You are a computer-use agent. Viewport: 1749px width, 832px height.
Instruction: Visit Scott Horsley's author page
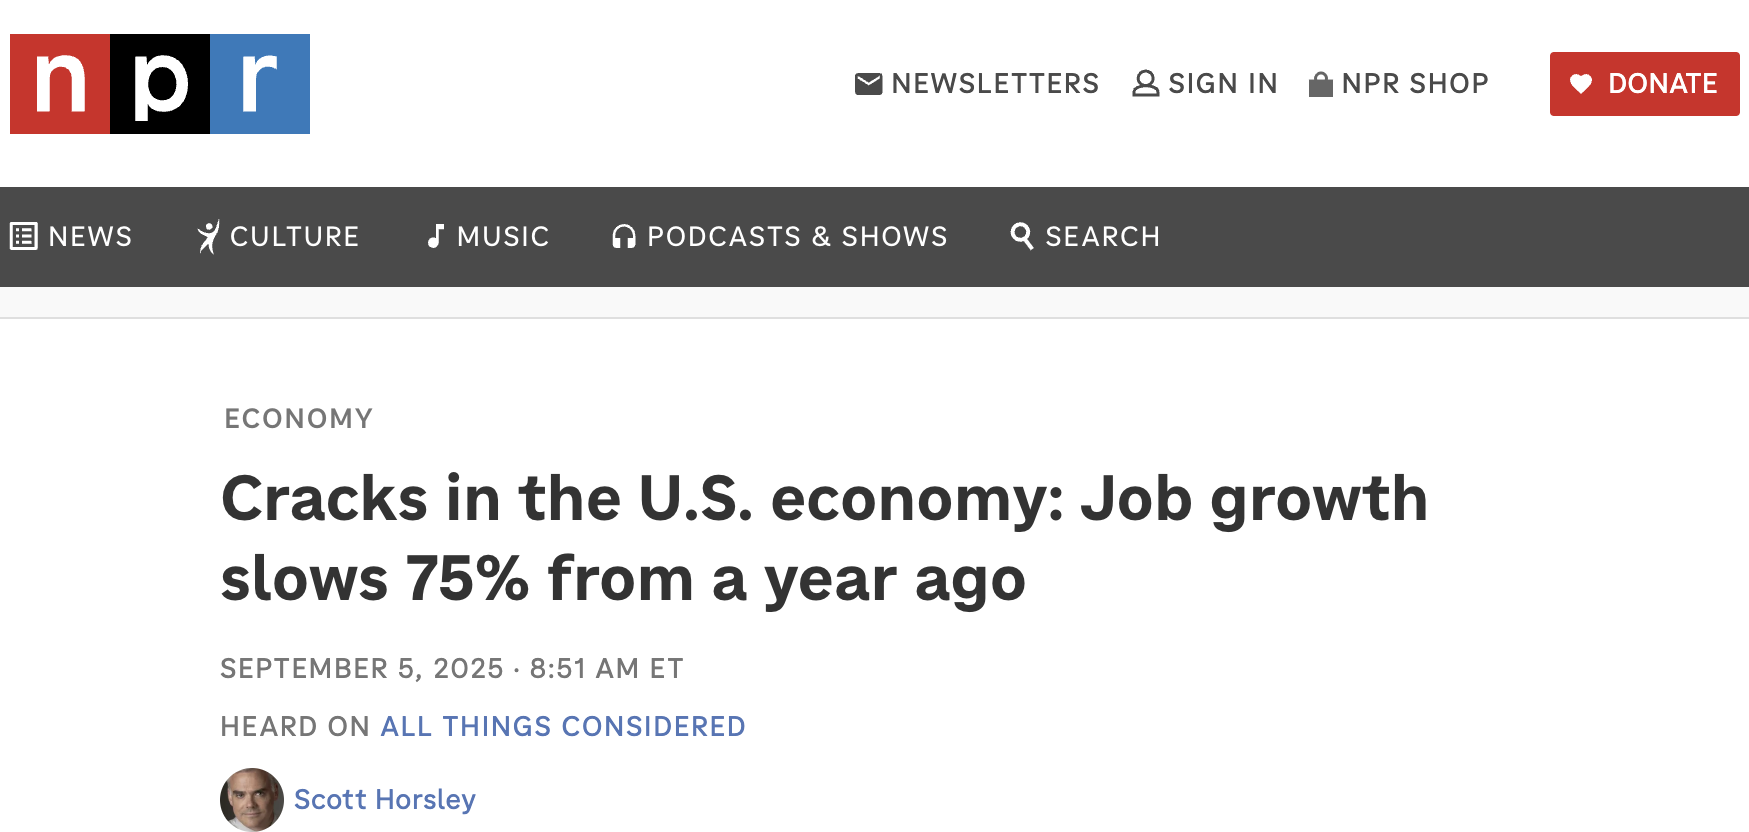384,799
